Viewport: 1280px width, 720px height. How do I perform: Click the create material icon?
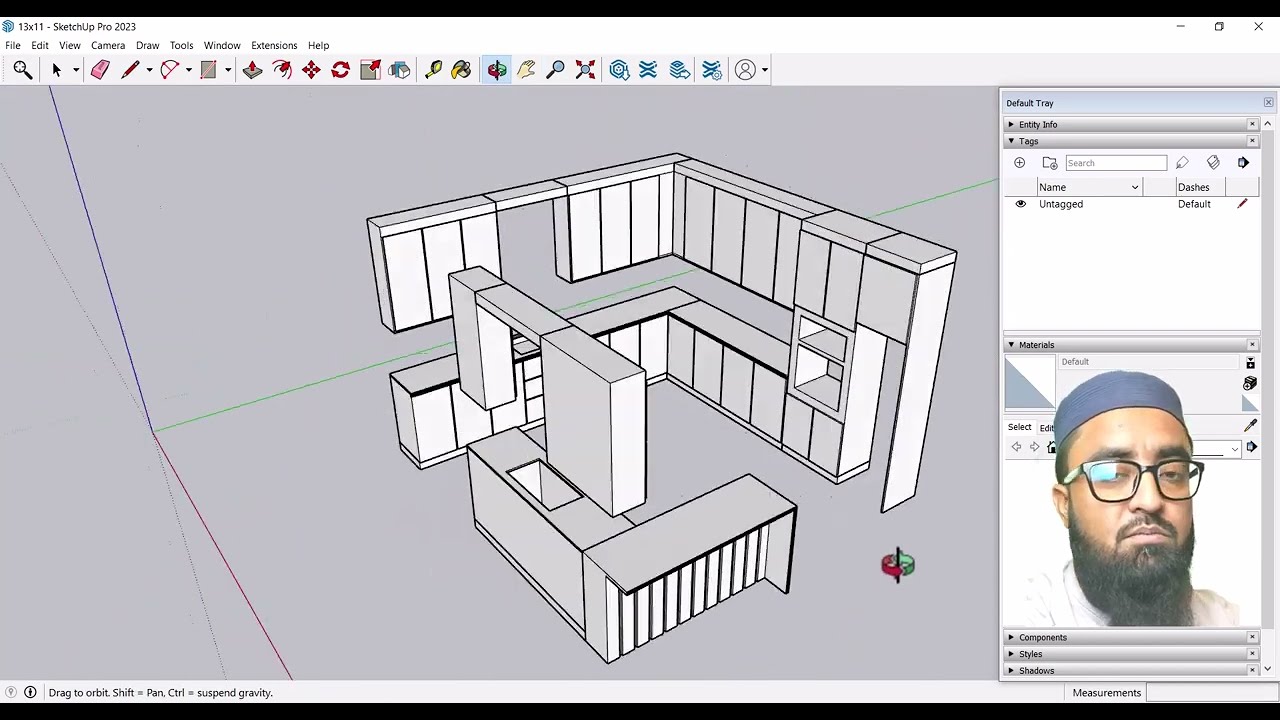click(x=1250, y=383)
